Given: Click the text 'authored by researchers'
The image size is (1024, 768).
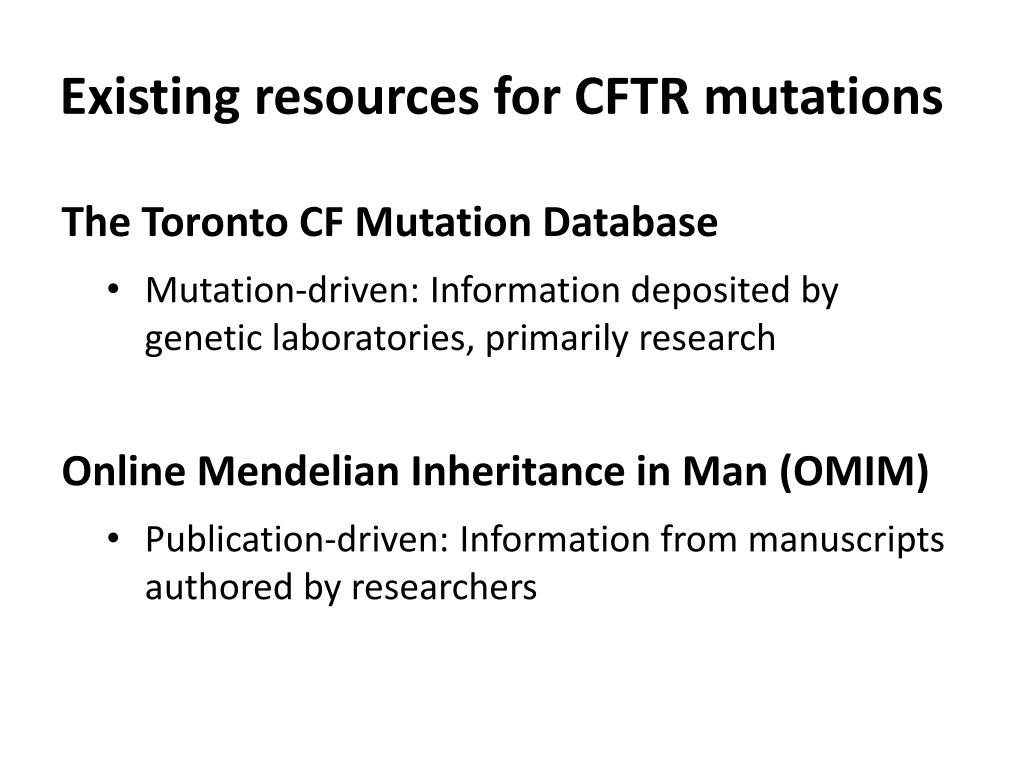Looking at the screenshot, I should click(x=340, y=587).
